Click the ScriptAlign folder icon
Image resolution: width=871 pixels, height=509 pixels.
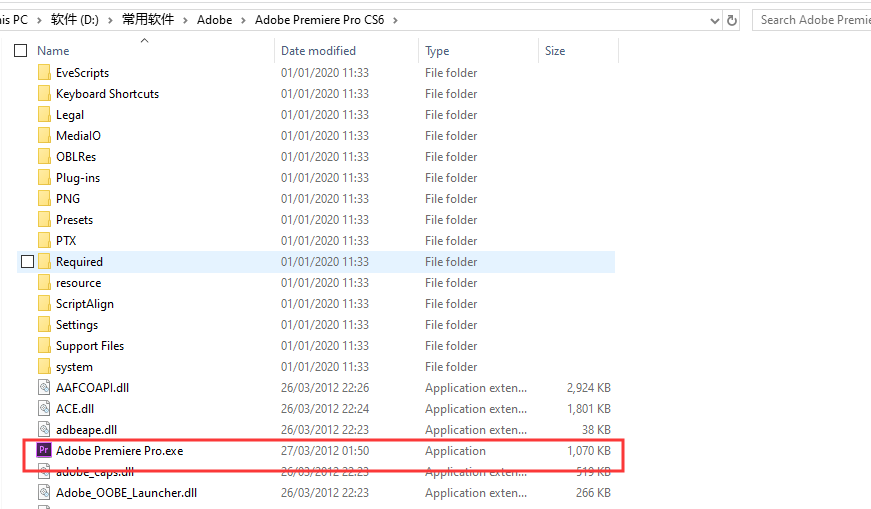pos(44,303)
